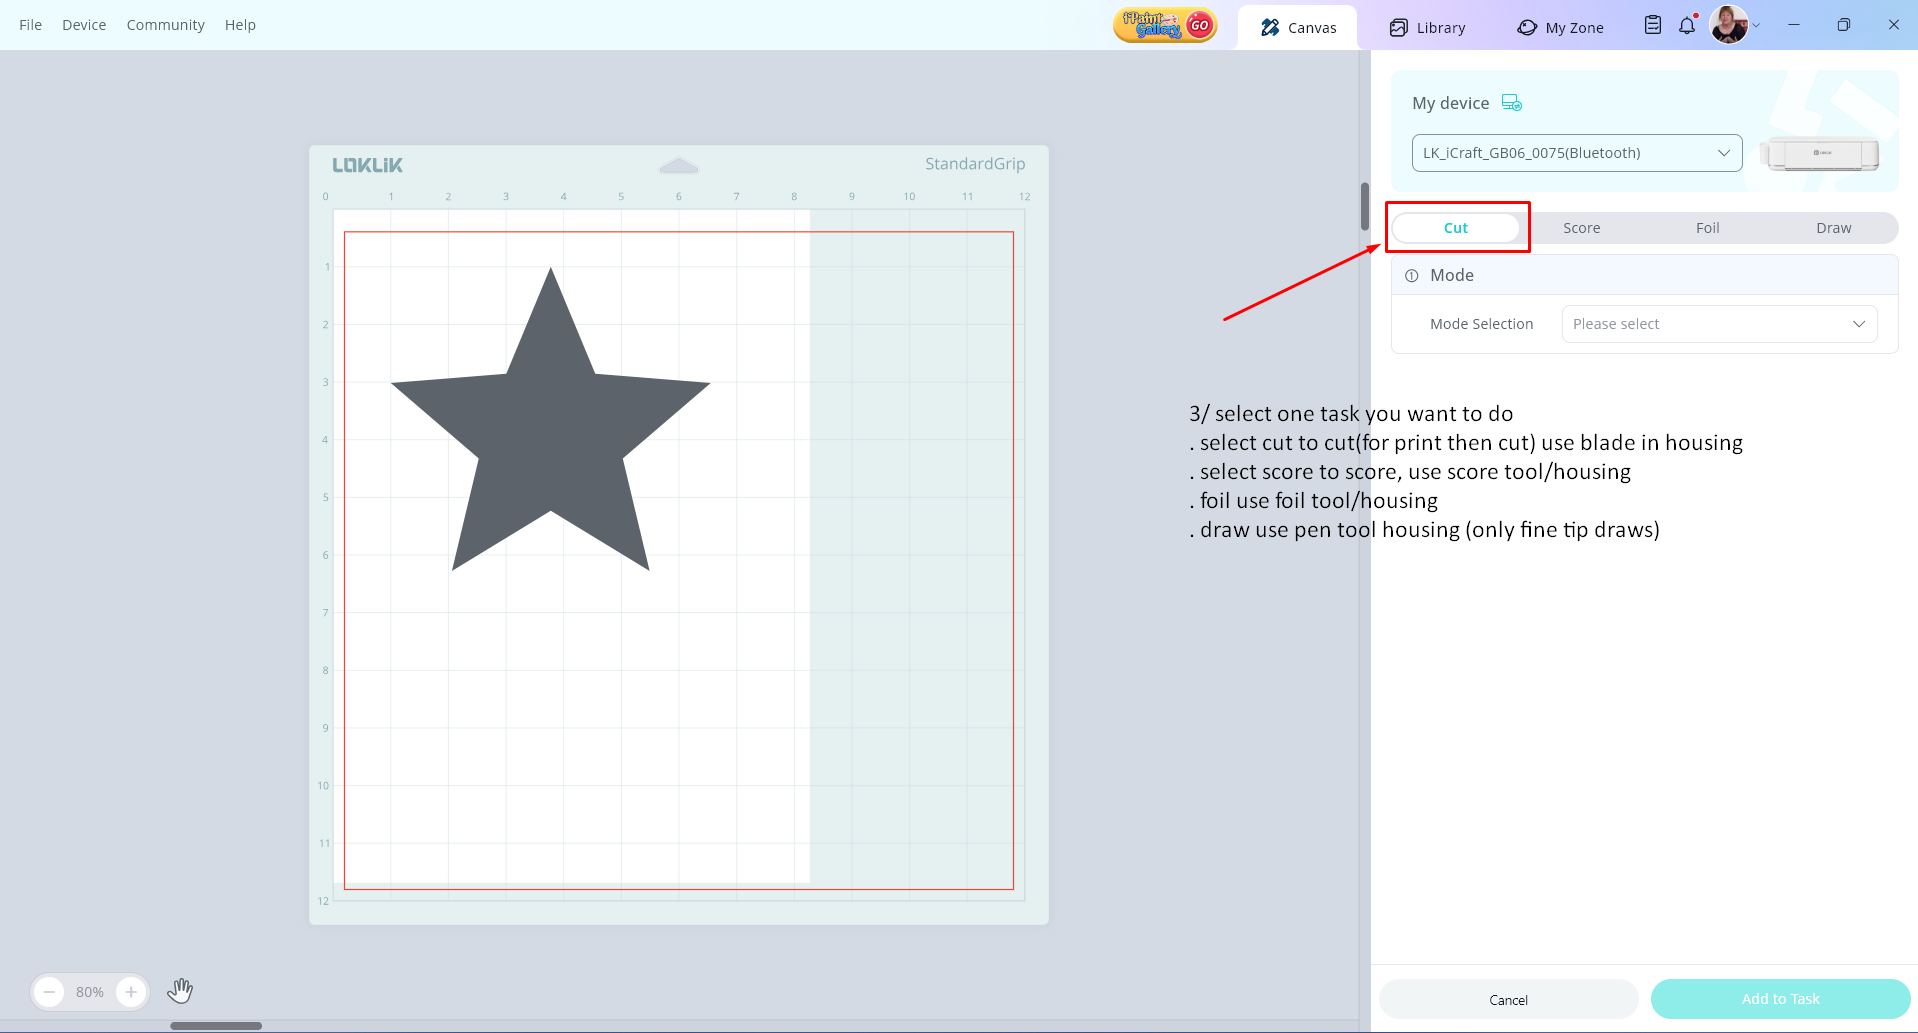Expand the LK_iCraft device dropdown

click(x=1576, y=153)
